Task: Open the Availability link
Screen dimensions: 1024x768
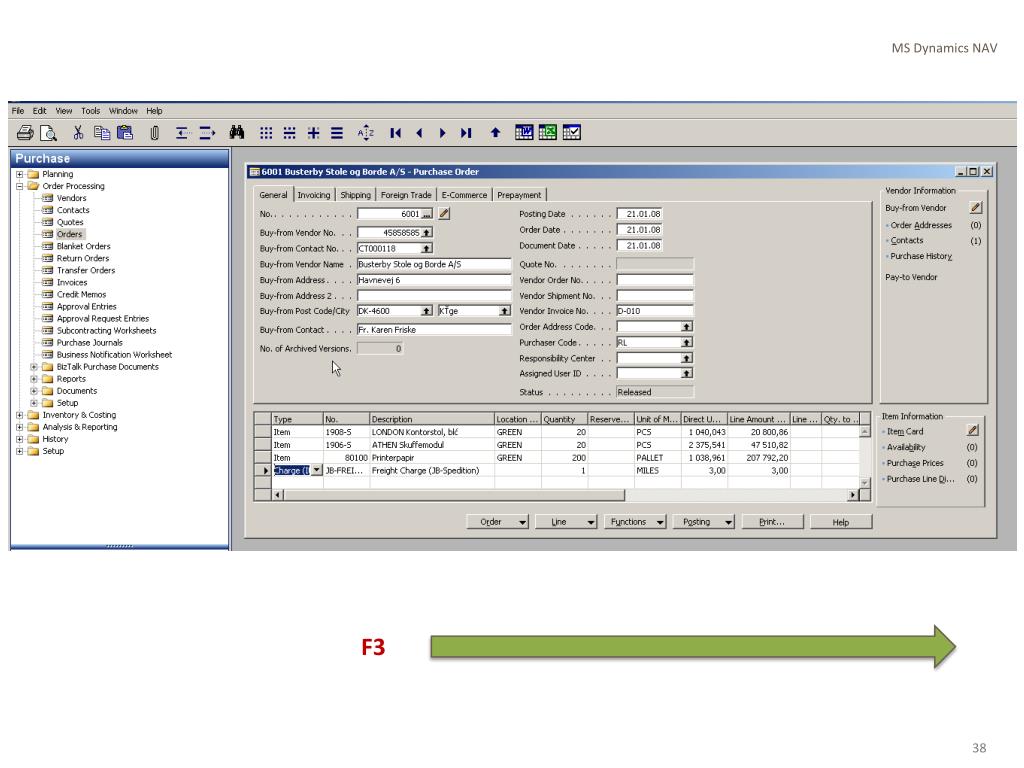Action: 906,447
